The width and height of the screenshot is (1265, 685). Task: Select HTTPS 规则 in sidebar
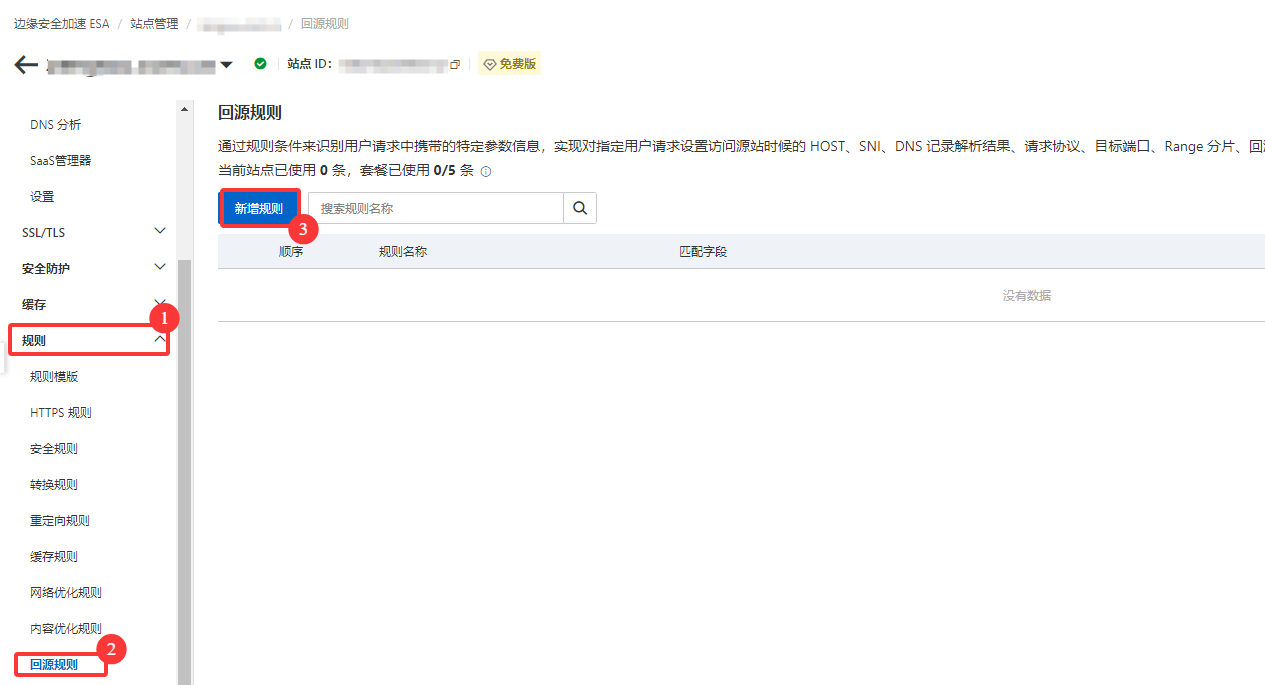(61, 412)
